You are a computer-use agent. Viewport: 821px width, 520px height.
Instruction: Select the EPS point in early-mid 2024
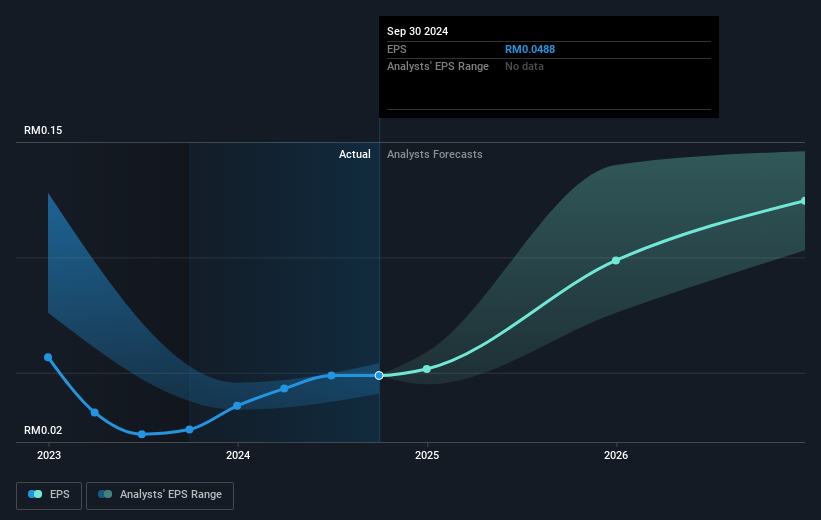(x=284, y=389)
